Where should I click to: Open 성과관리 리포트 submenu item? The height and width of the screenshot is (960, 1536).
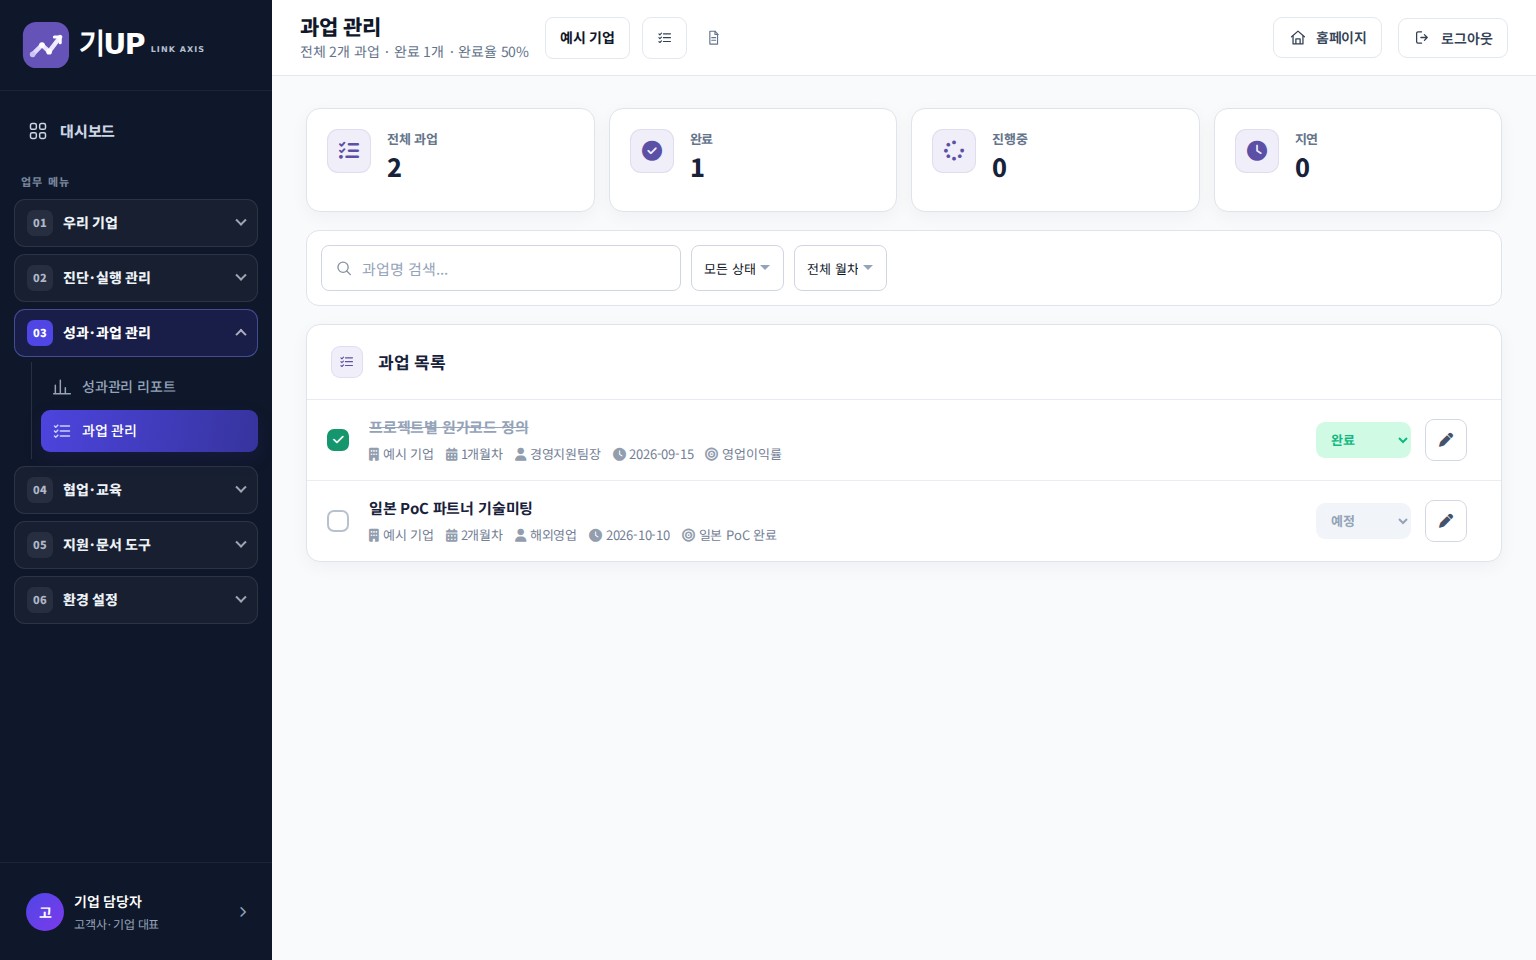149,387
